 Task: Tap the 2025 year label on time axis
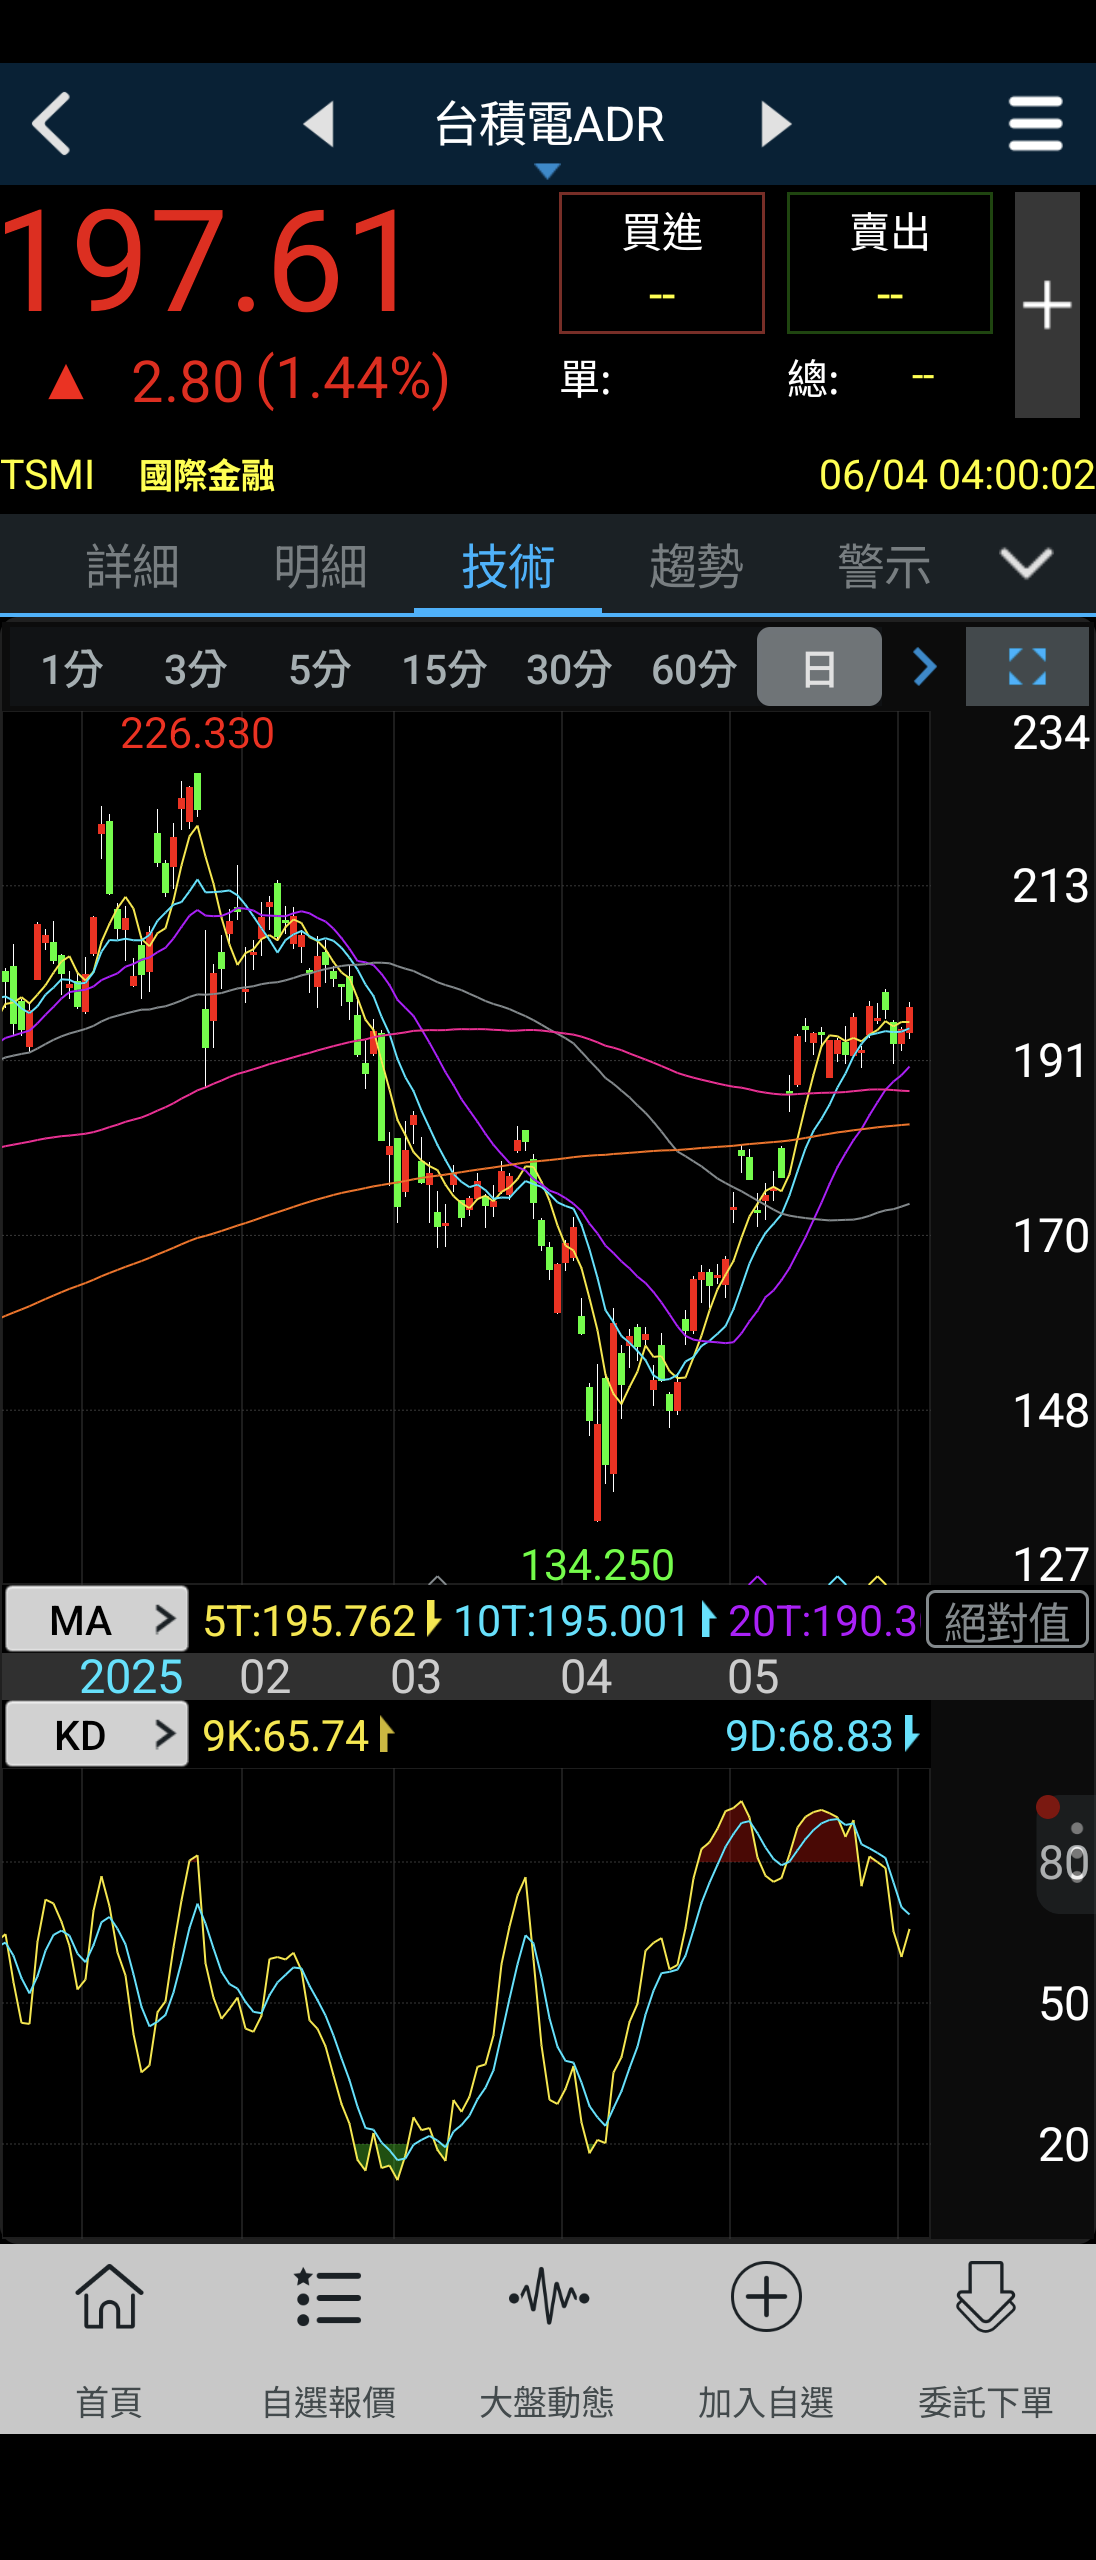point(131,1677)
